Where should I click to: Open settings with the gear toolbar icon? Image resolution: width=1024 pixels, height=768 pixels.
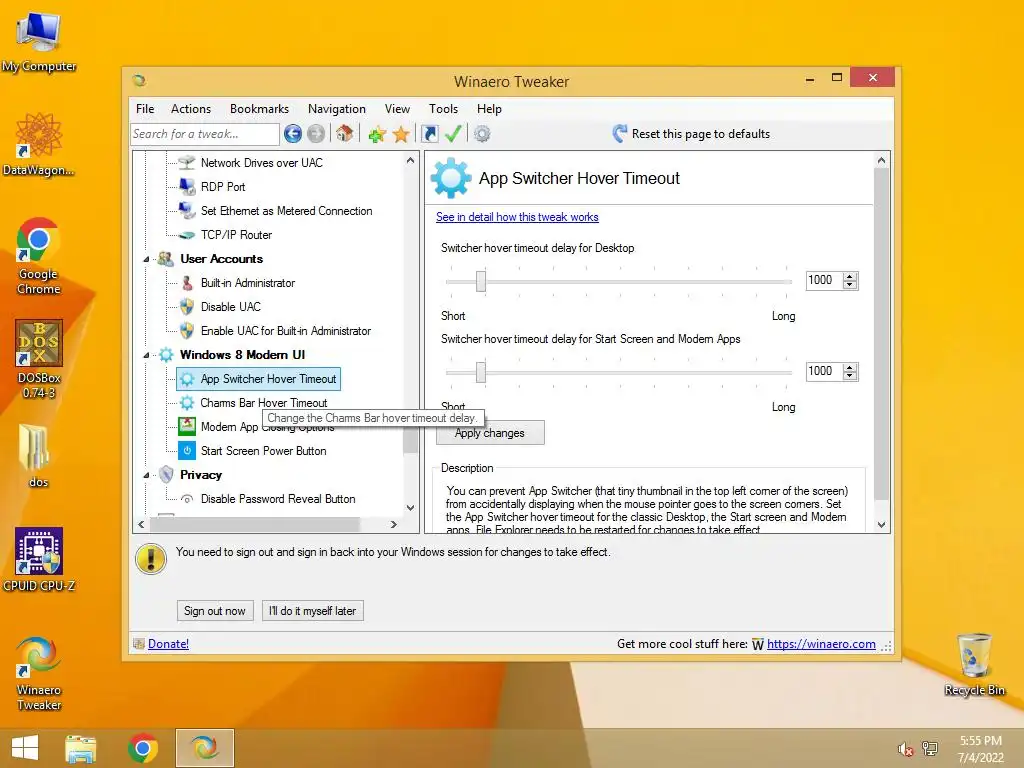click(482, 134)
